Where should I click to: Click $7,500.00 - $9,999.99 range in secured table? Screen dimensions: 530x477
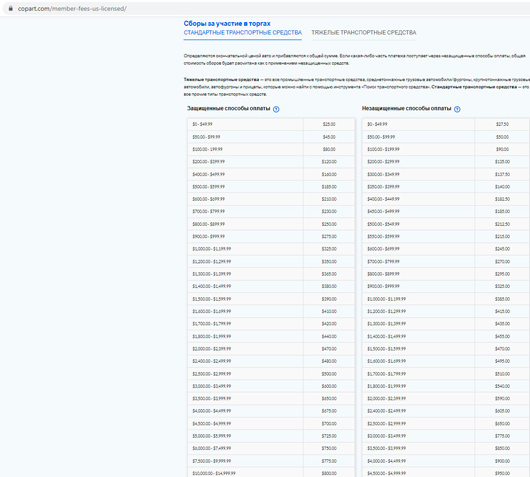[x=212, y=461]
